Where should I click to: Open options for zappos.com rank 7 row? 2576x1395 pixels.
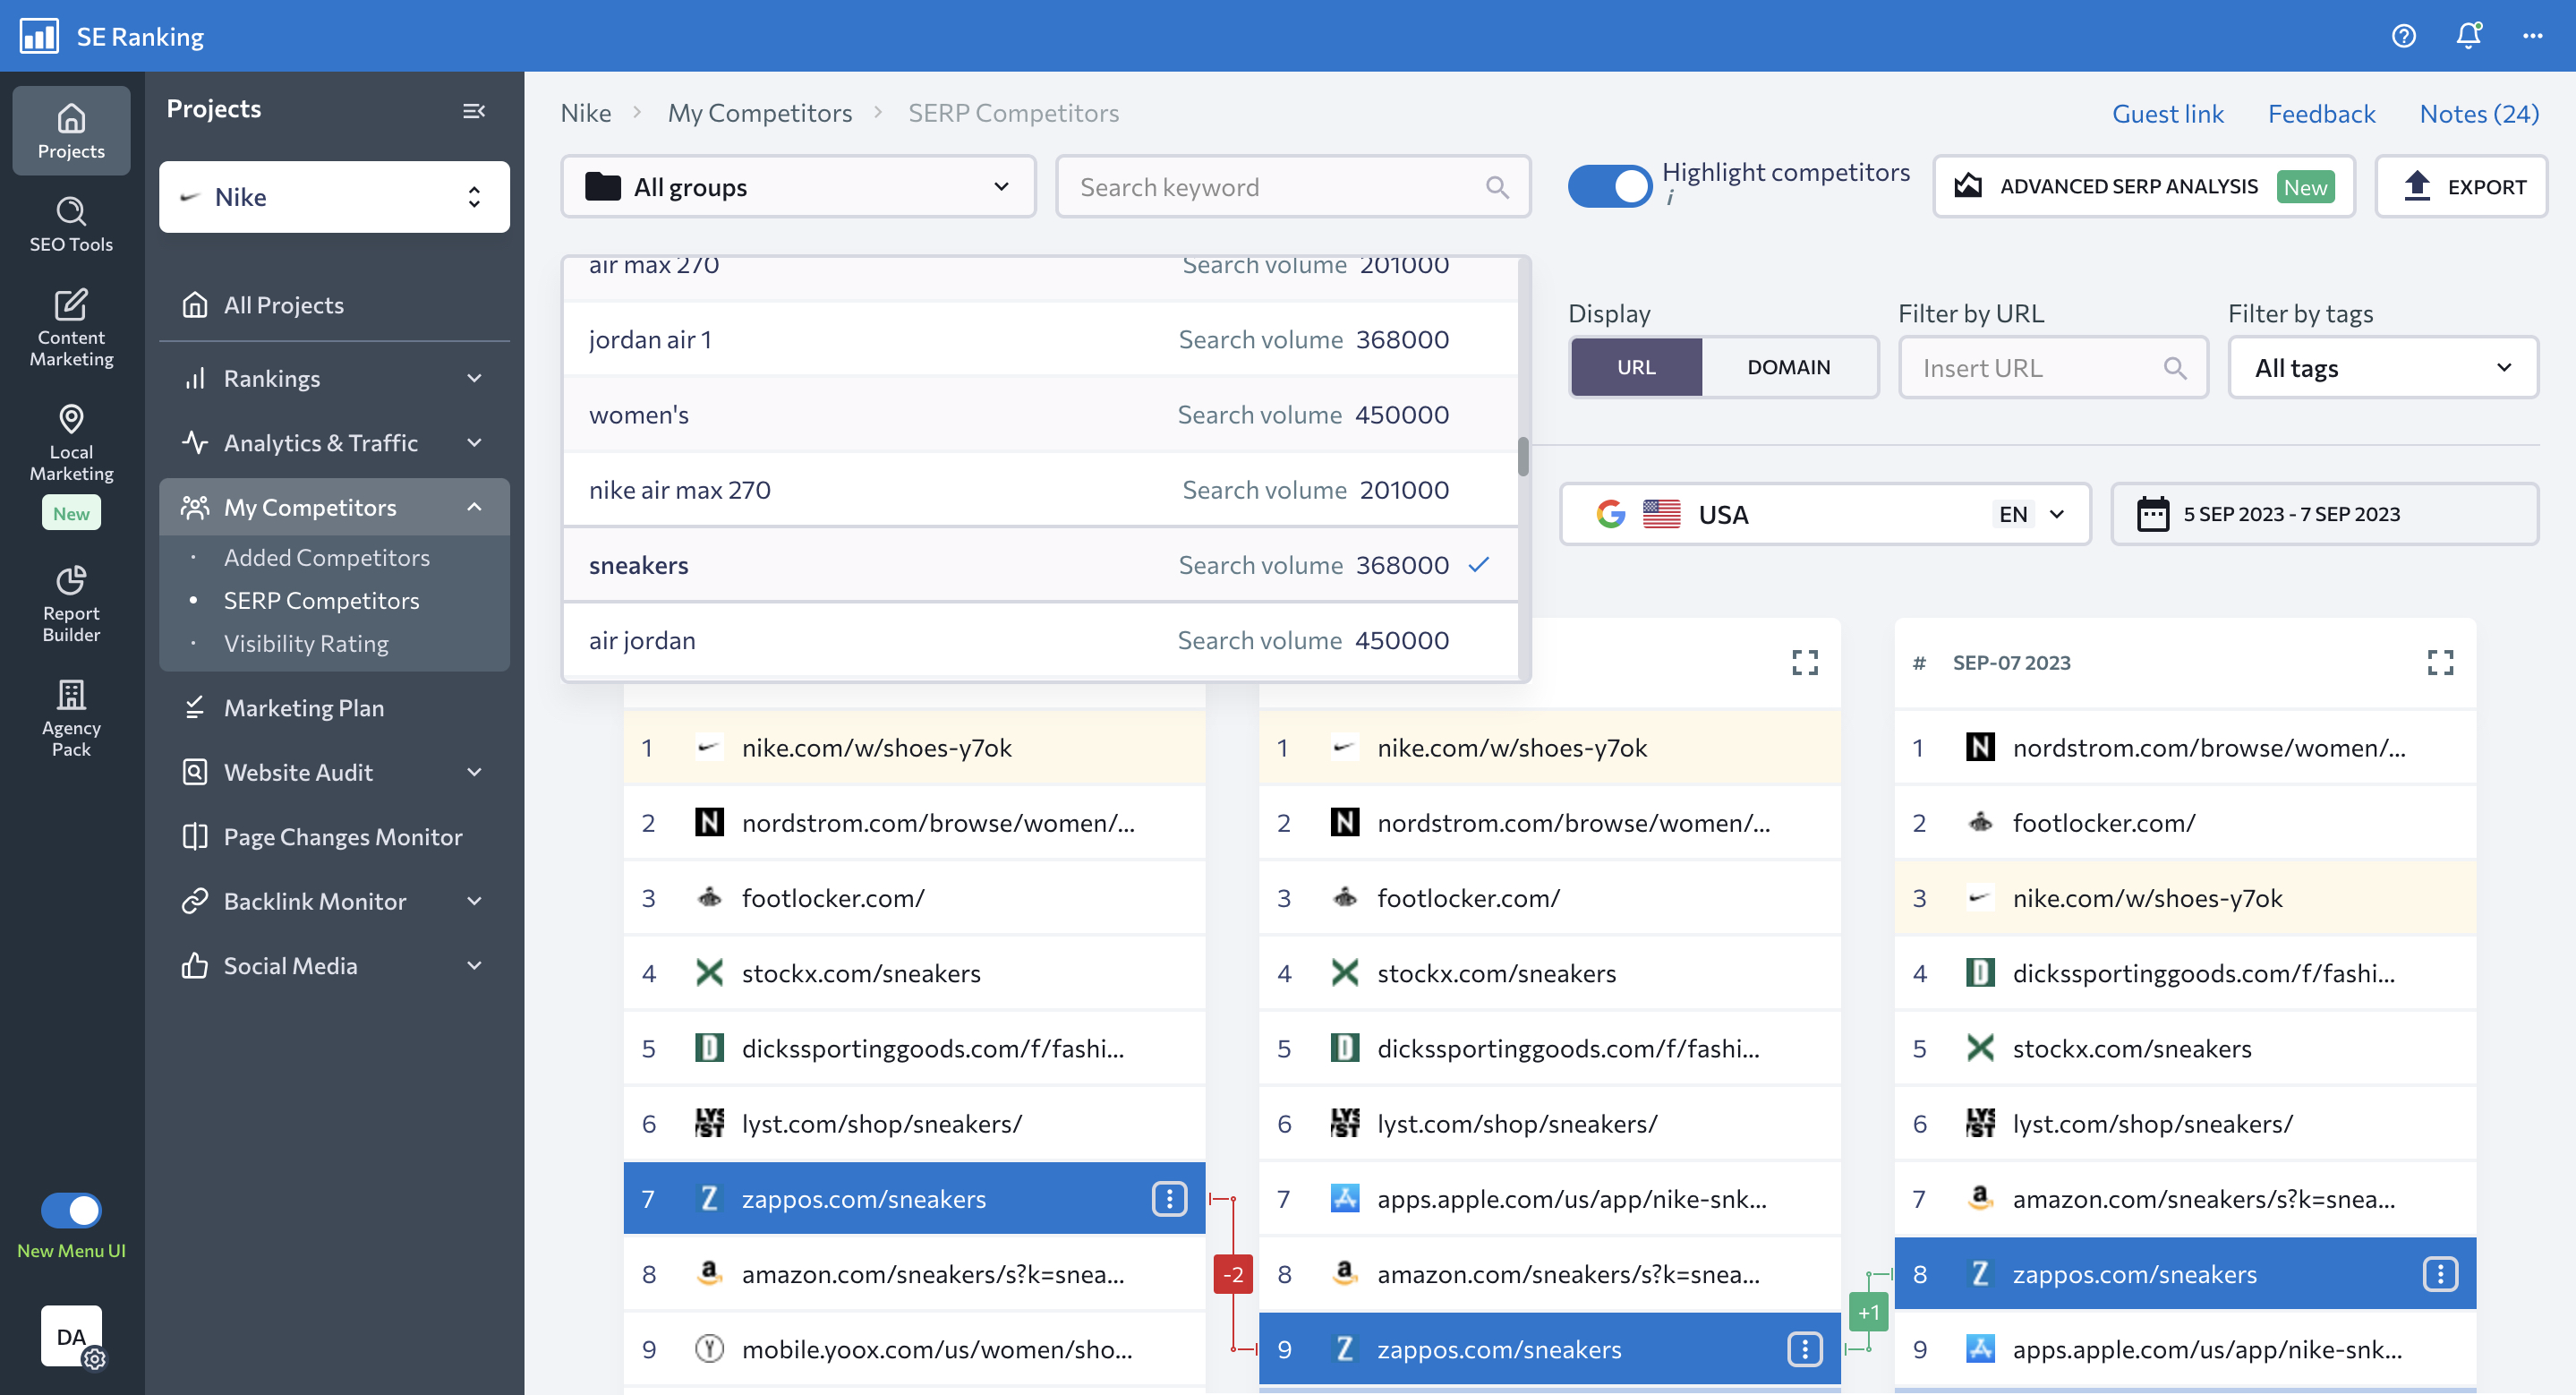1169,1198
